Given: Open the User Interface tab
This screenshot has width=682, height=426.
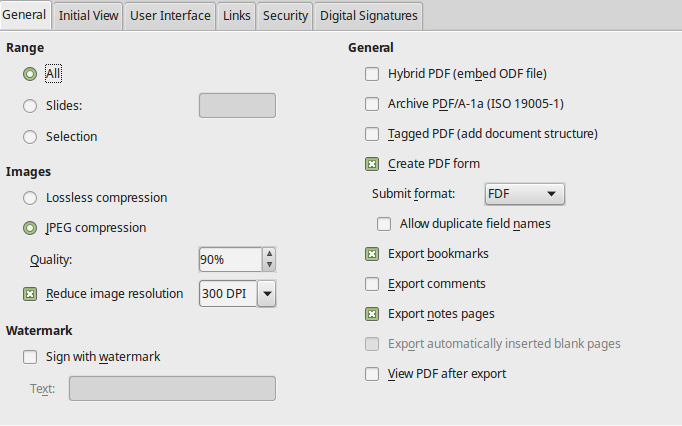Looking at the screenshot, I should (171, 16).
